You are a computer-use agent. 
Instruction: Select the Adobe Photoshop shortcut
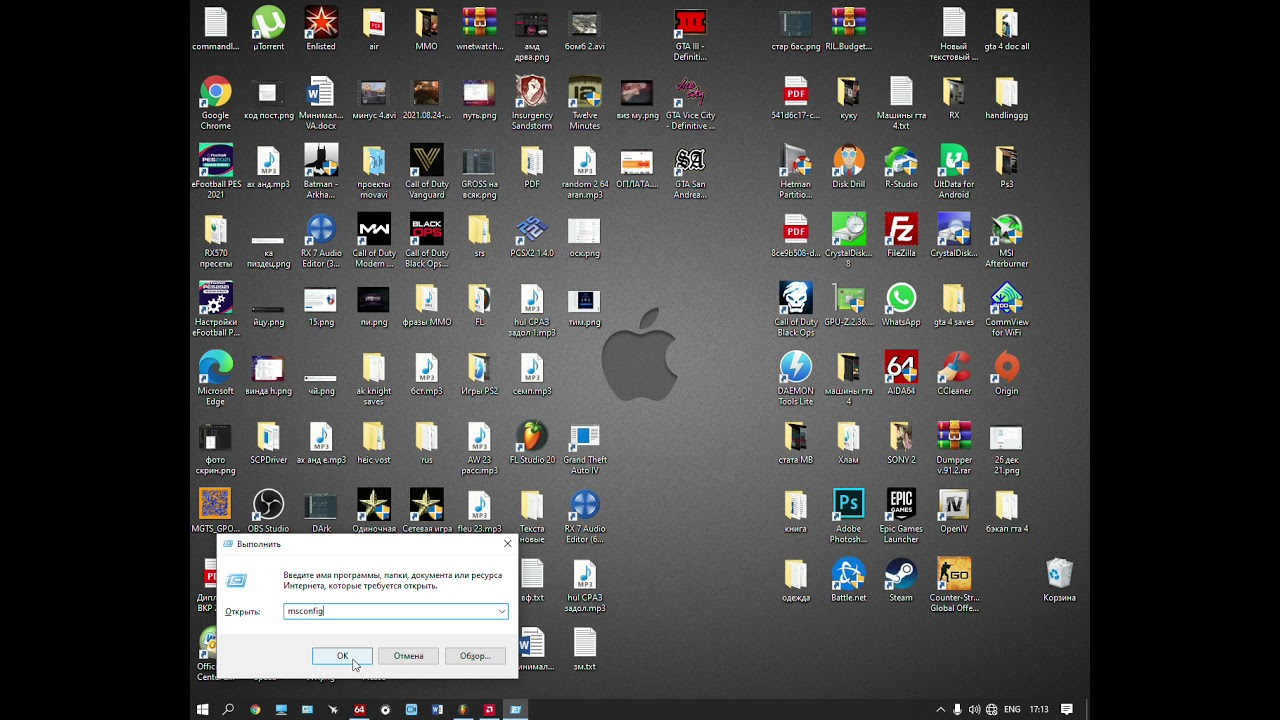(848, 517)
